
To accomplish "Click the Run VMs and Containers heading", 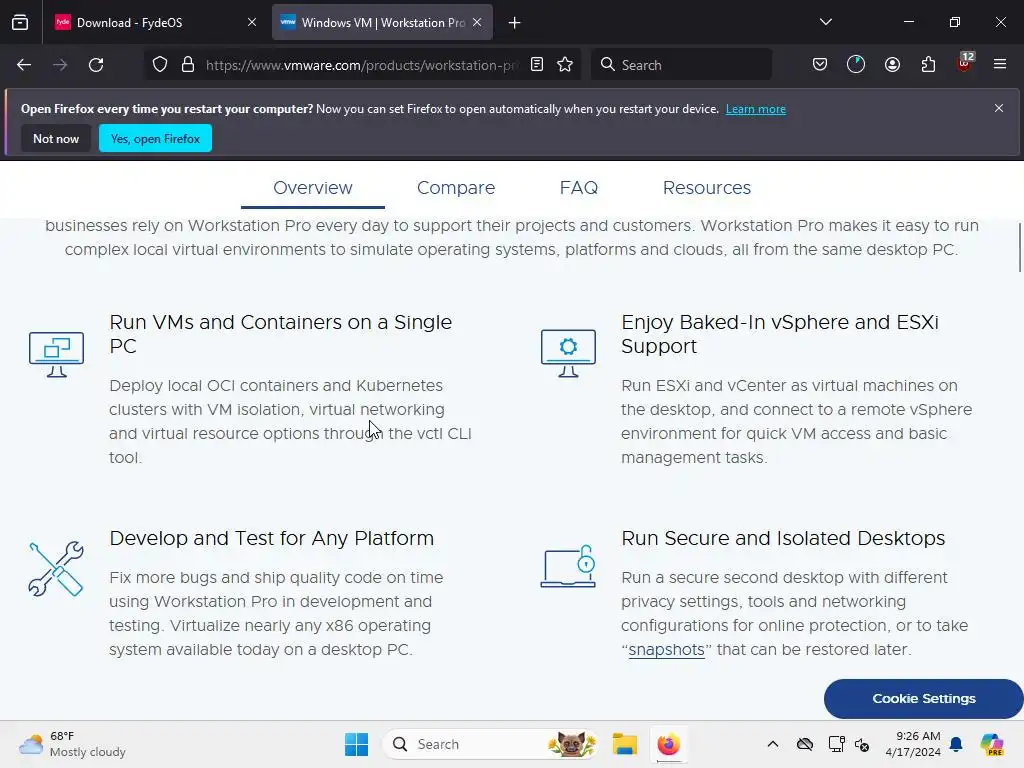I will click(x=281, y=334).
